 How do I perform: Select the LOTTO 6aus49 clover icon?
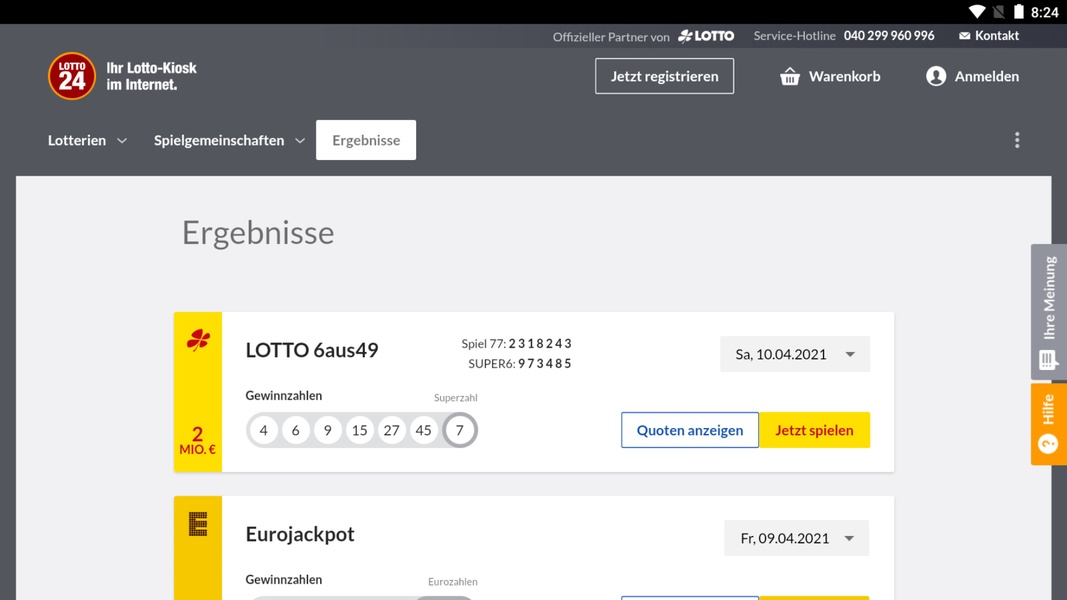[198, 339]
